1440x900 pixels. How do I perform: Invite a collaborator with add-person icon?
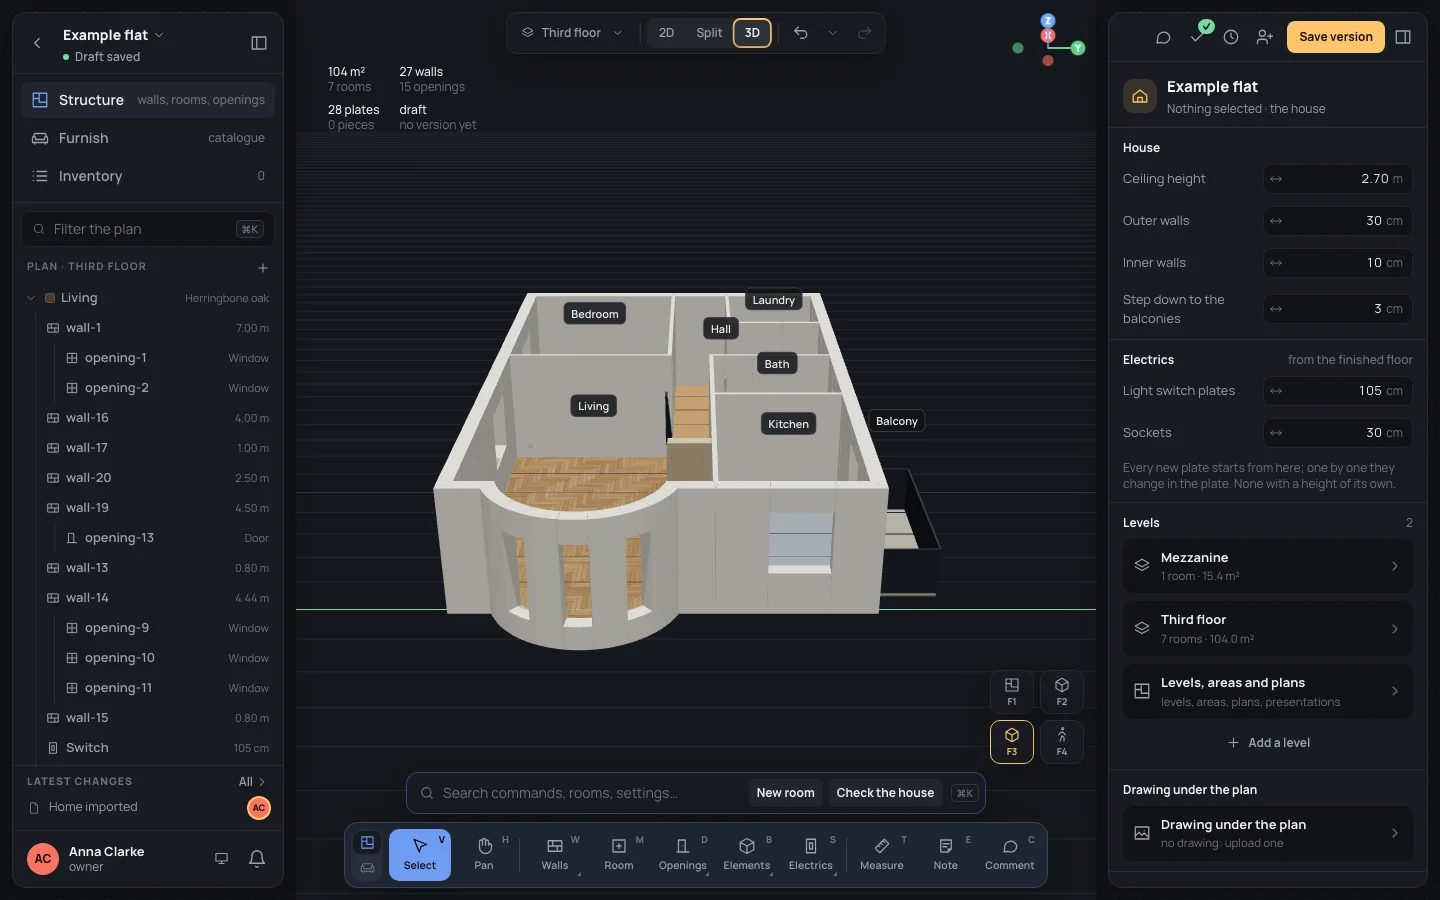tap(1265, 37)
